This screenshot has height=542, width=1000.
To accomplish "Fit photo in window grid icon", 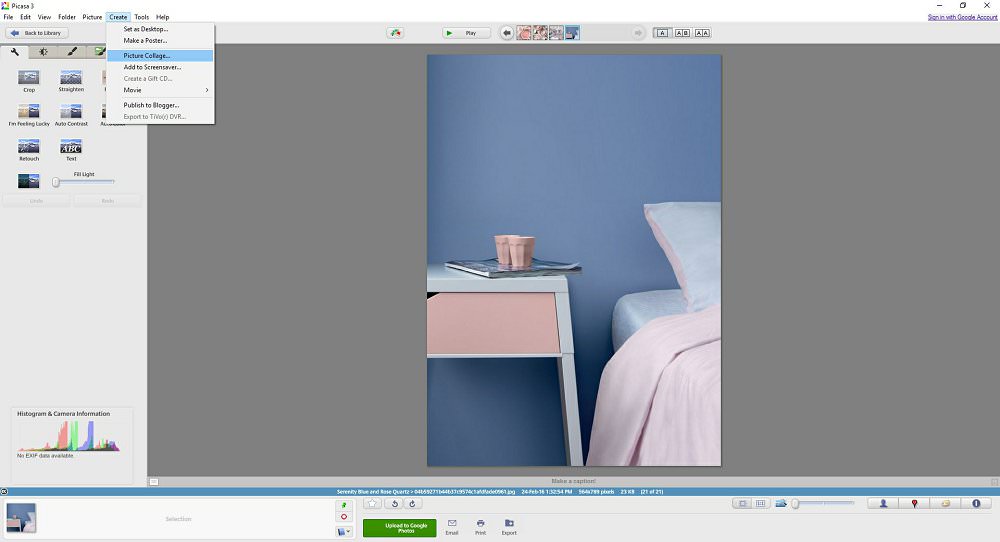I will click(760, 504).
